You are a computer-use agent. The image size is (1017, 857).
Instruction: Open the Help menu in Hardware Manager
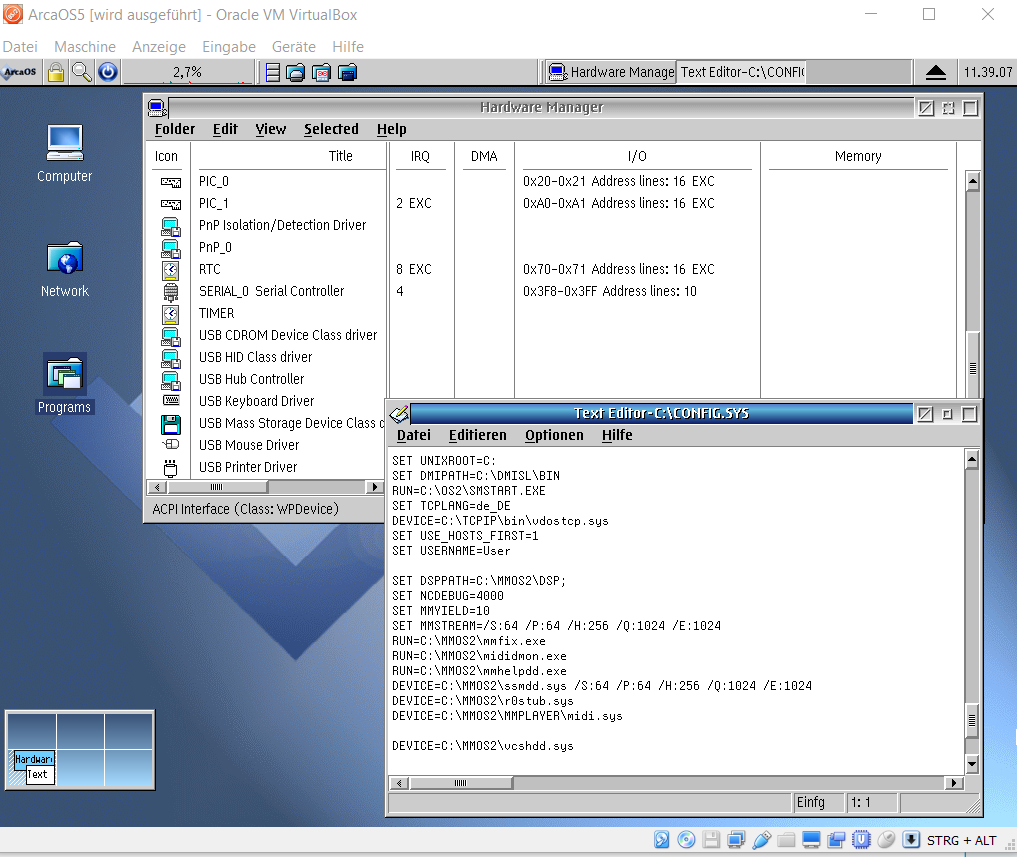click(x=392, y=129)
